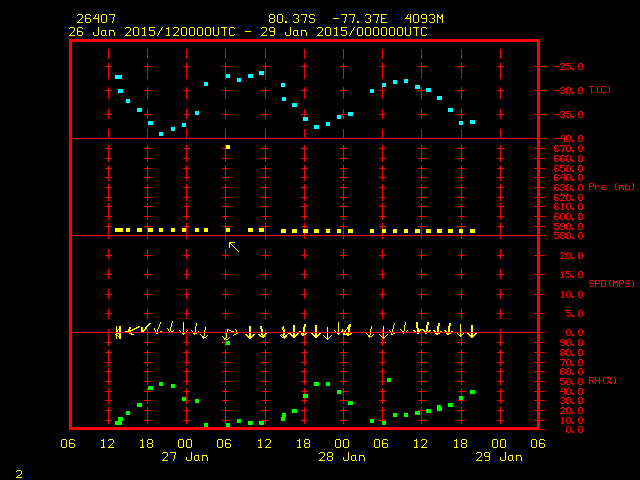This screenshot has height=480, width=640.
Task: Click the date range header starting 26 Jan 2015
Action: tap(248, 31)
